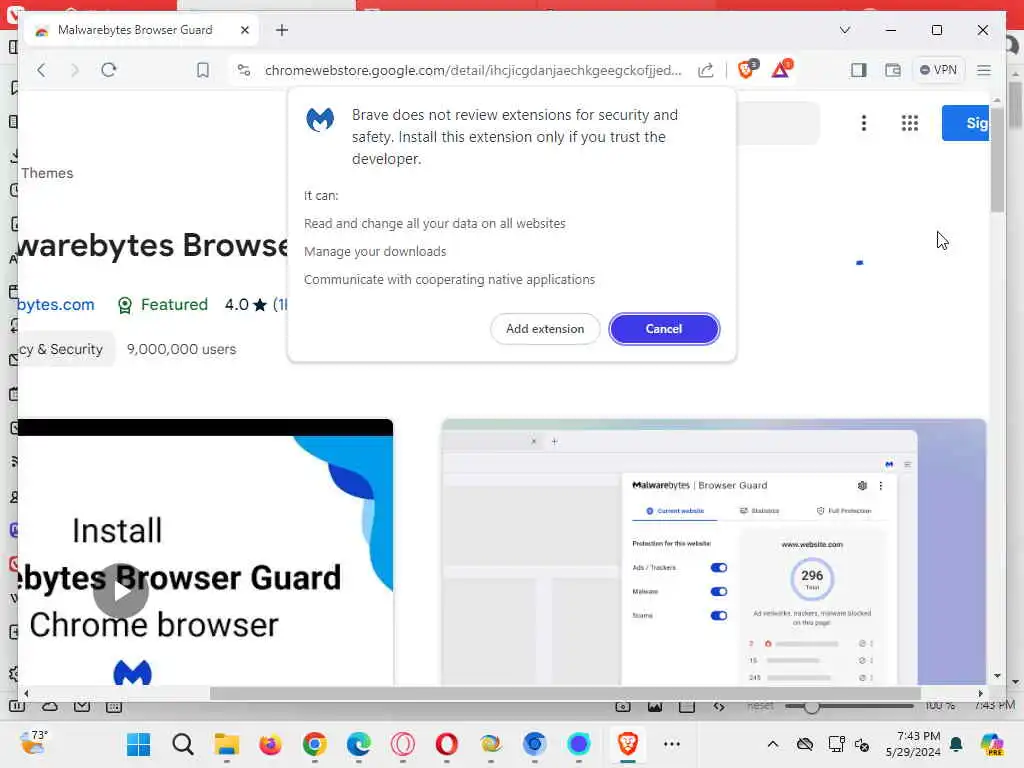Open a new tab with plus button
The width and height of the screenshot is (1024, 768).
tap(281, 30)
